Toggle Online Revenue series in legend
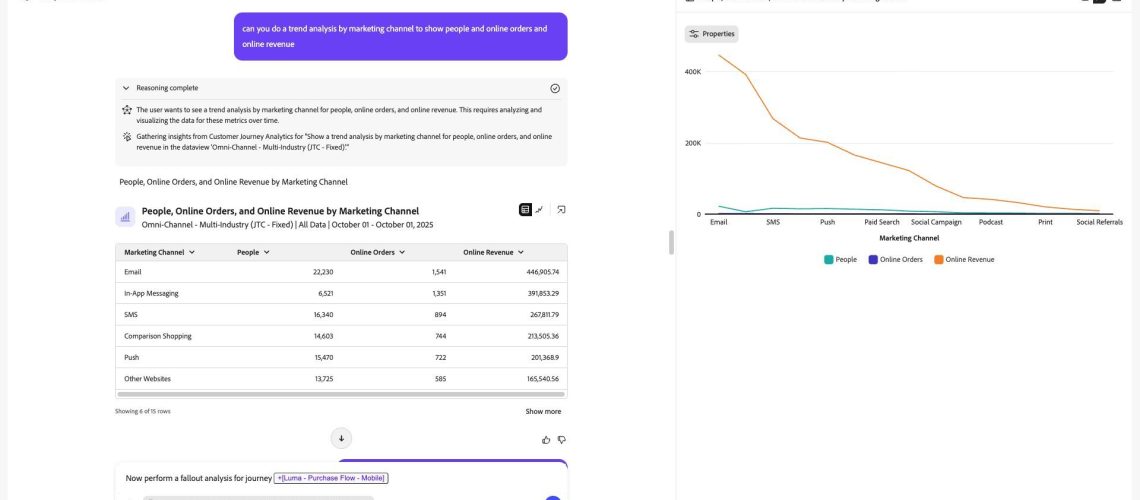Image resolution: width=1140 pixels, height=500 pixels. [x=963, y=259]
